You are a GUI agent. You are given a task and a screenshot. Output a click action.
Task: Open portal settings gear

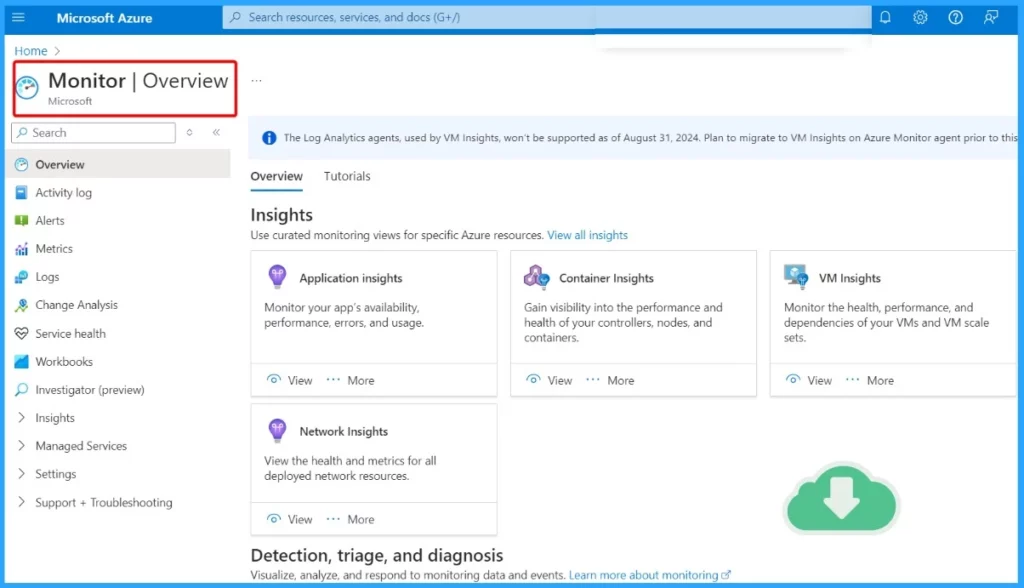(920, 17)
